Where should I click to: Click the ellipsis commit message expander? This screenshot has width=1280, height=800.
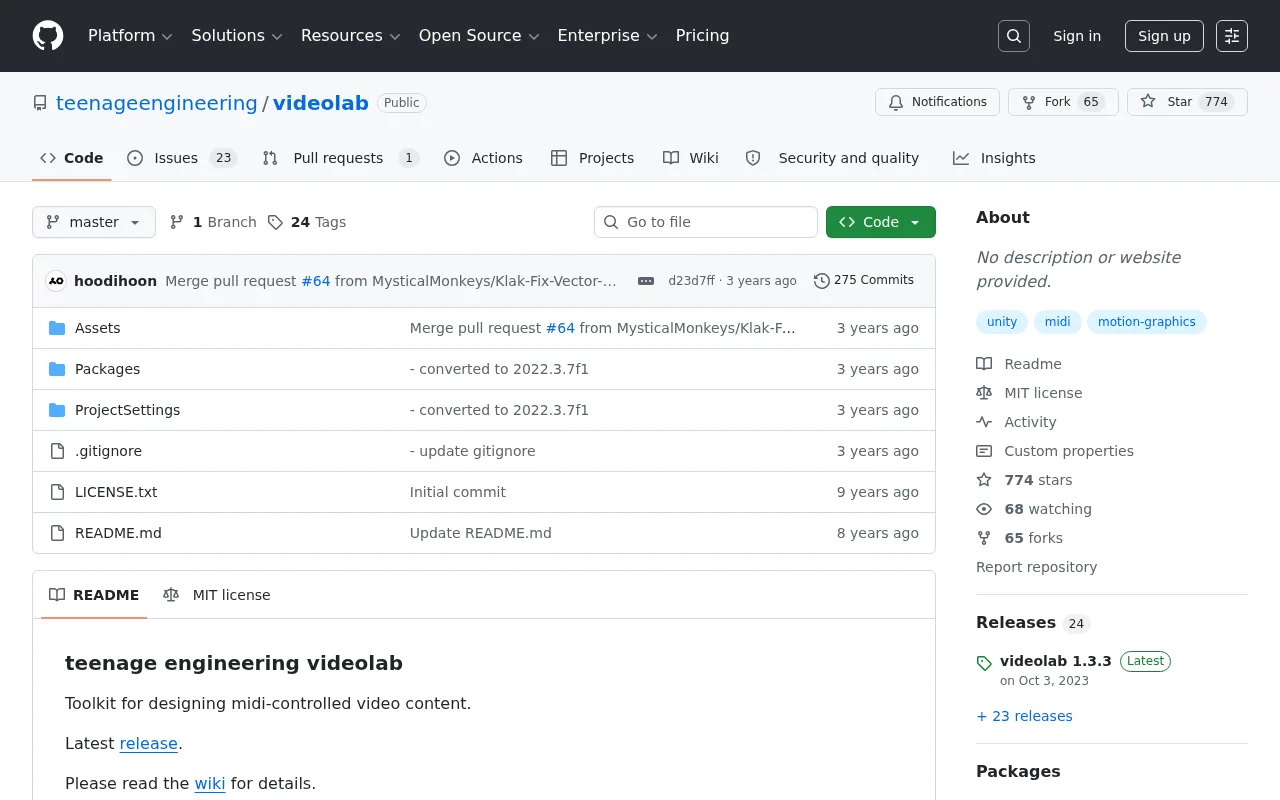click(x=646, y=281)
